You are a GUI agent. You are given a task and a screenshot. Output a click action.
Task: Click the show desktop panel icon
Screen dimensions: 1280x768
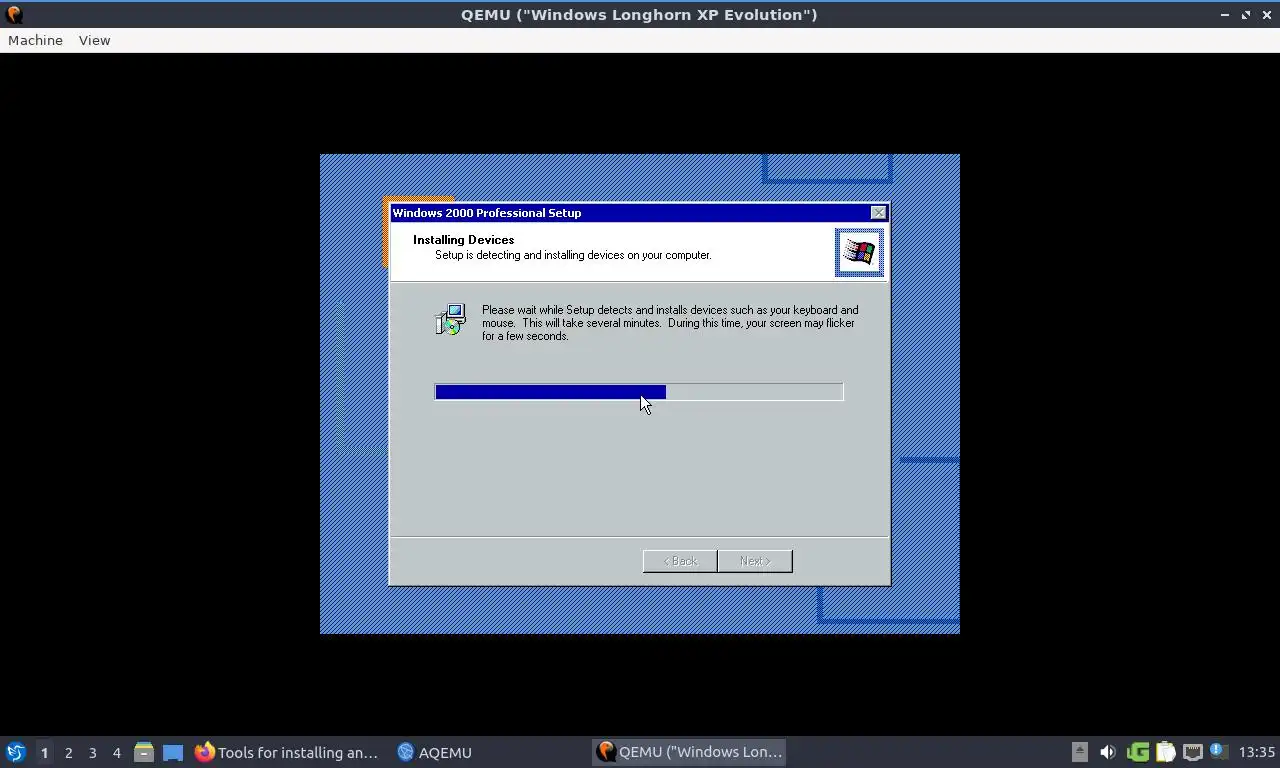(x=173, y=752)
